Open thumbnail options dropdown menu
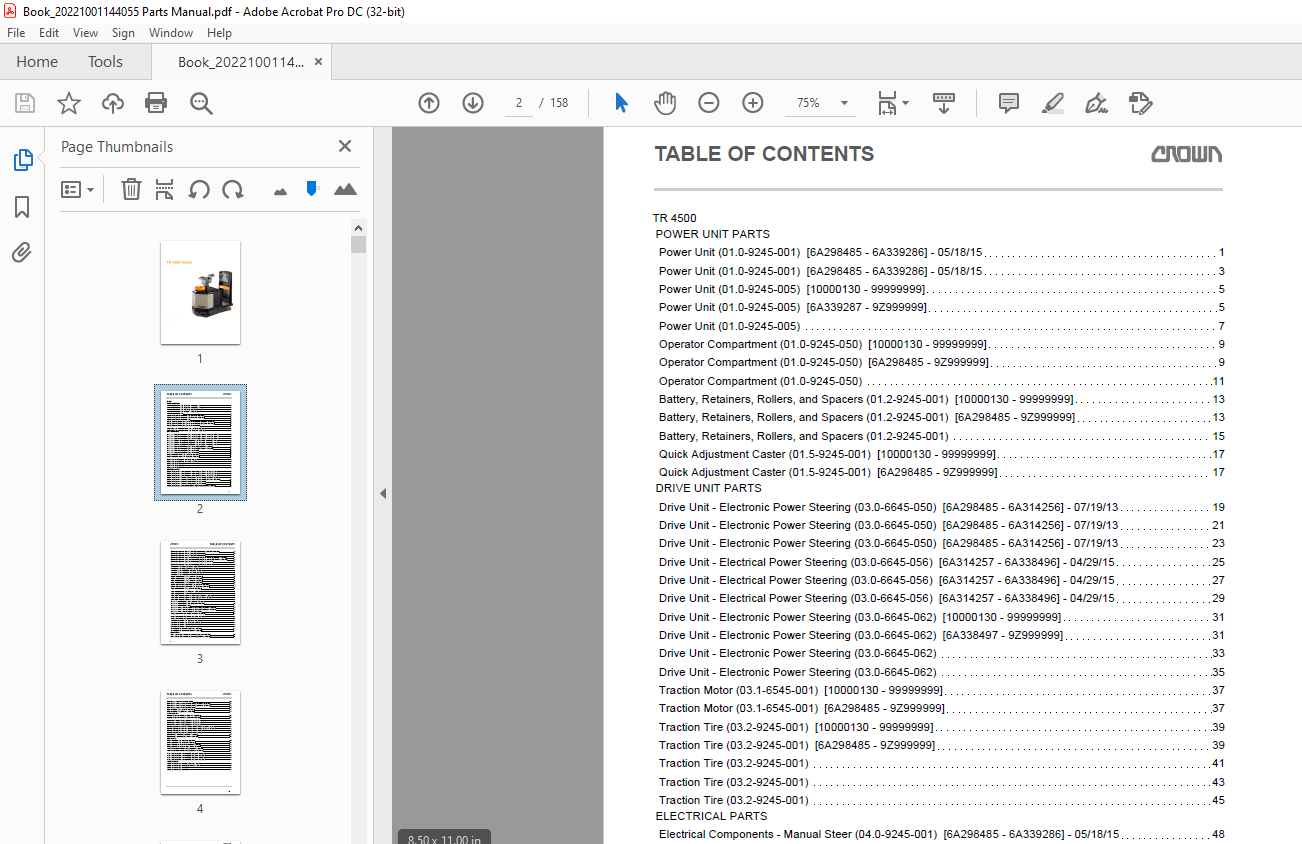1302x844 pixels. click(x=78, y=189)
